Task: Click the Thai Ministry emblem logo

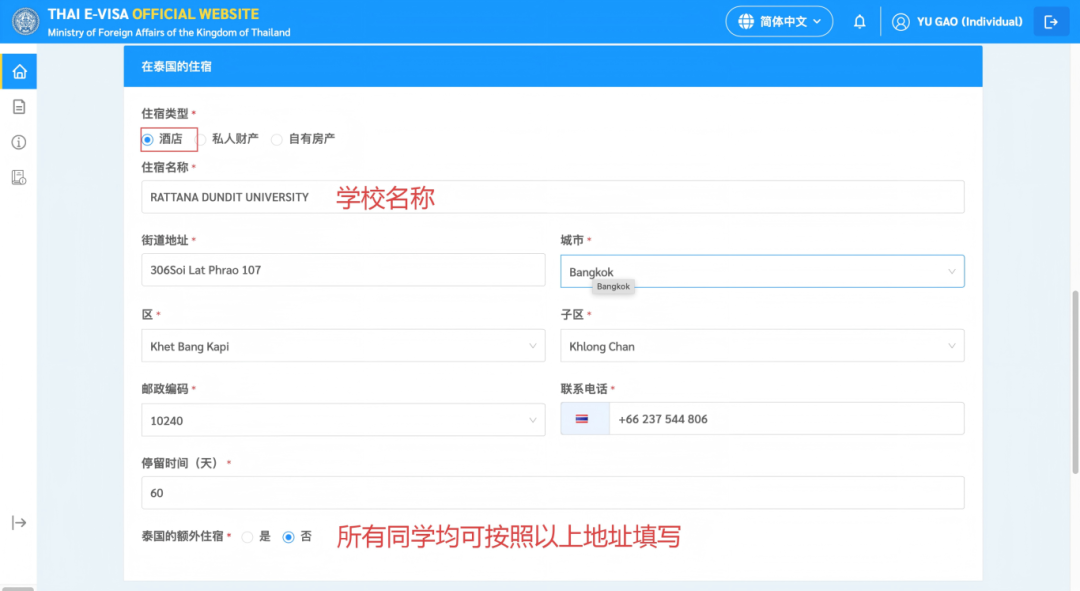Action: pyautogui.click(x=25, y=22)
